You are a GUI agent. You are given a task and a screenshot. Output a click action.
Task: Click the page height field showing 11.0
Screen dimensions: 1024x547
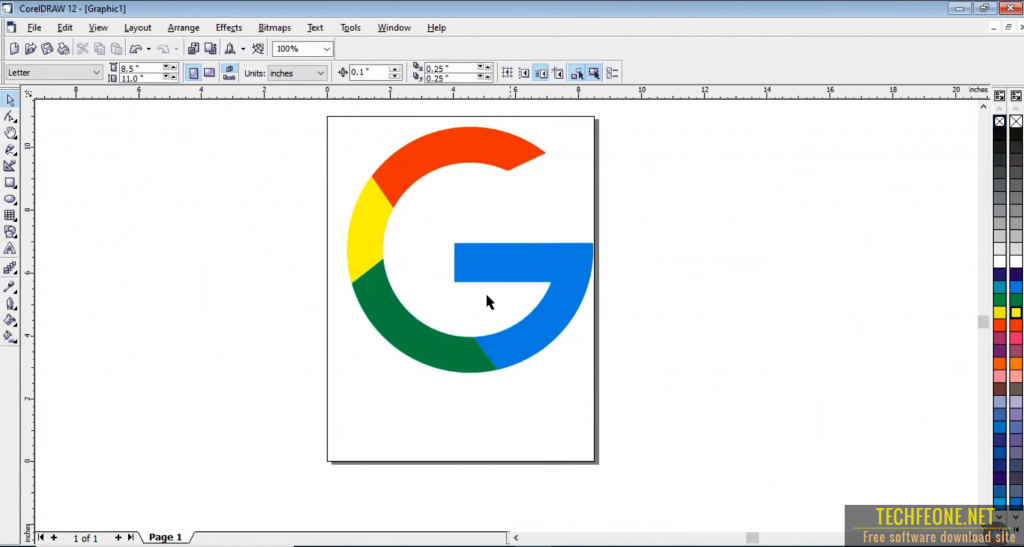tap(140, 78)
